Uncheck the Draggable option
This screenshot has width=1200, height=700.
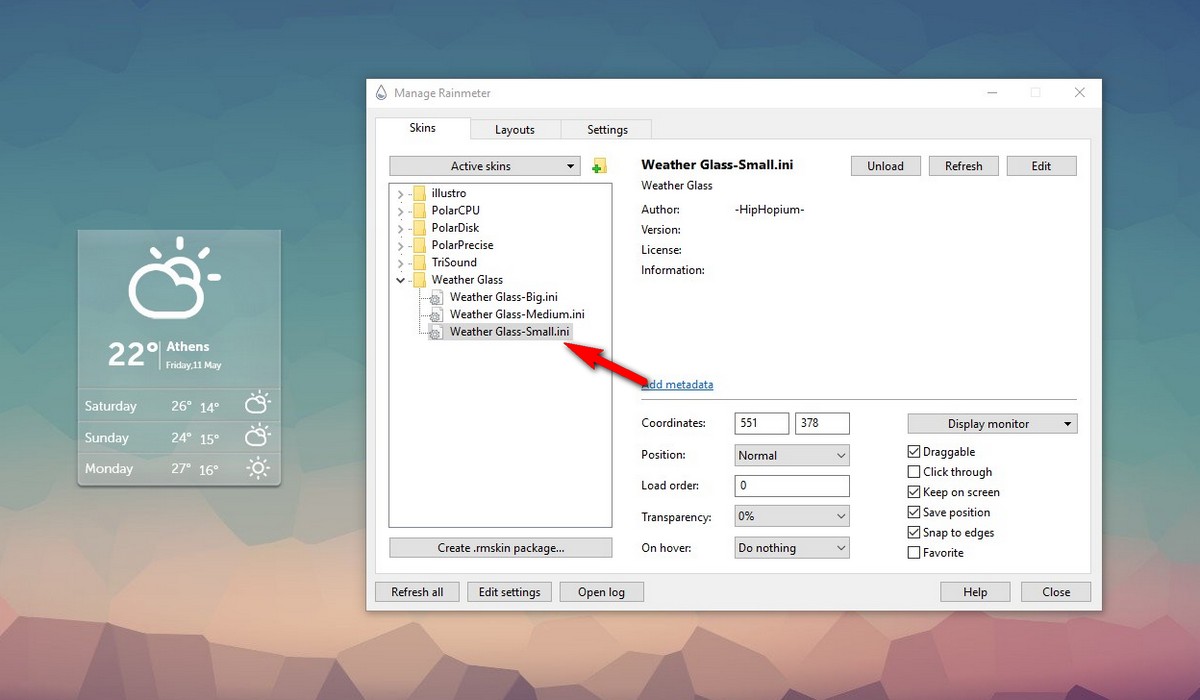[913, 451]
